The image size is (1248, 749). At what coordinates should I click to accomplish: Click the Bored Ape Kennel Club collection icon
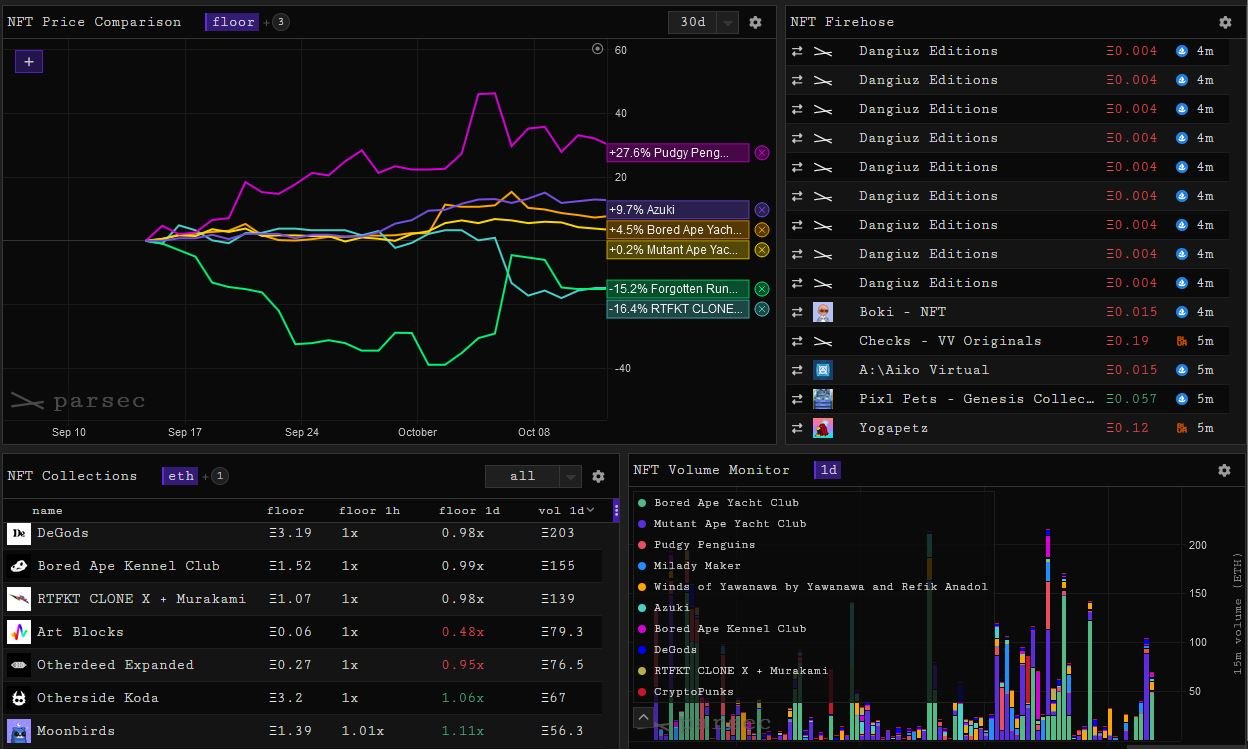coord(19,566)
